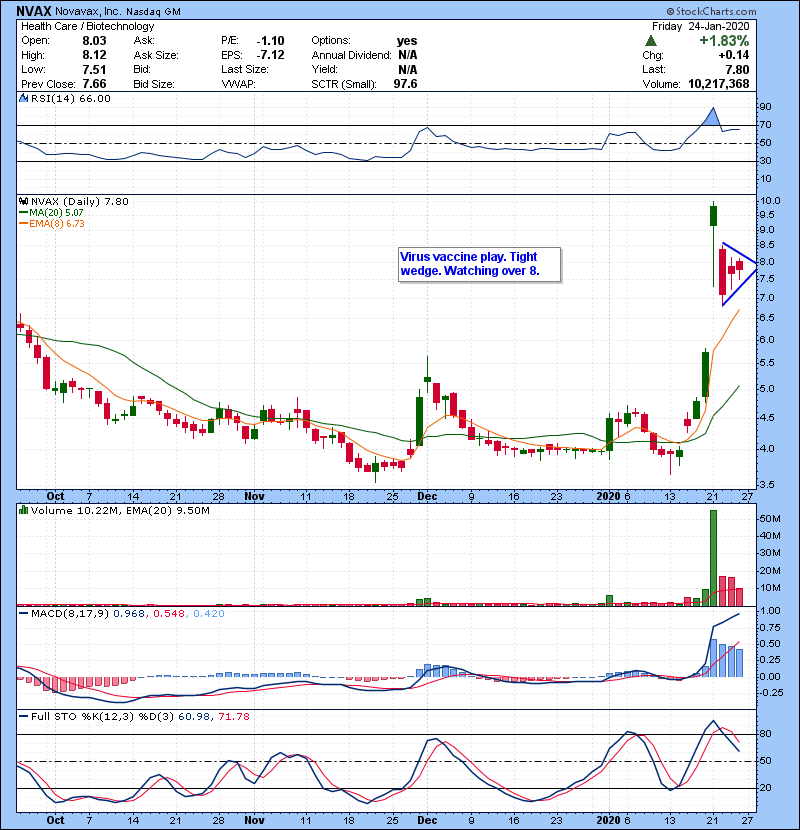Click the date Friday 24-Jan-2020
Screen dimensions: 800x830
(700, 26)
